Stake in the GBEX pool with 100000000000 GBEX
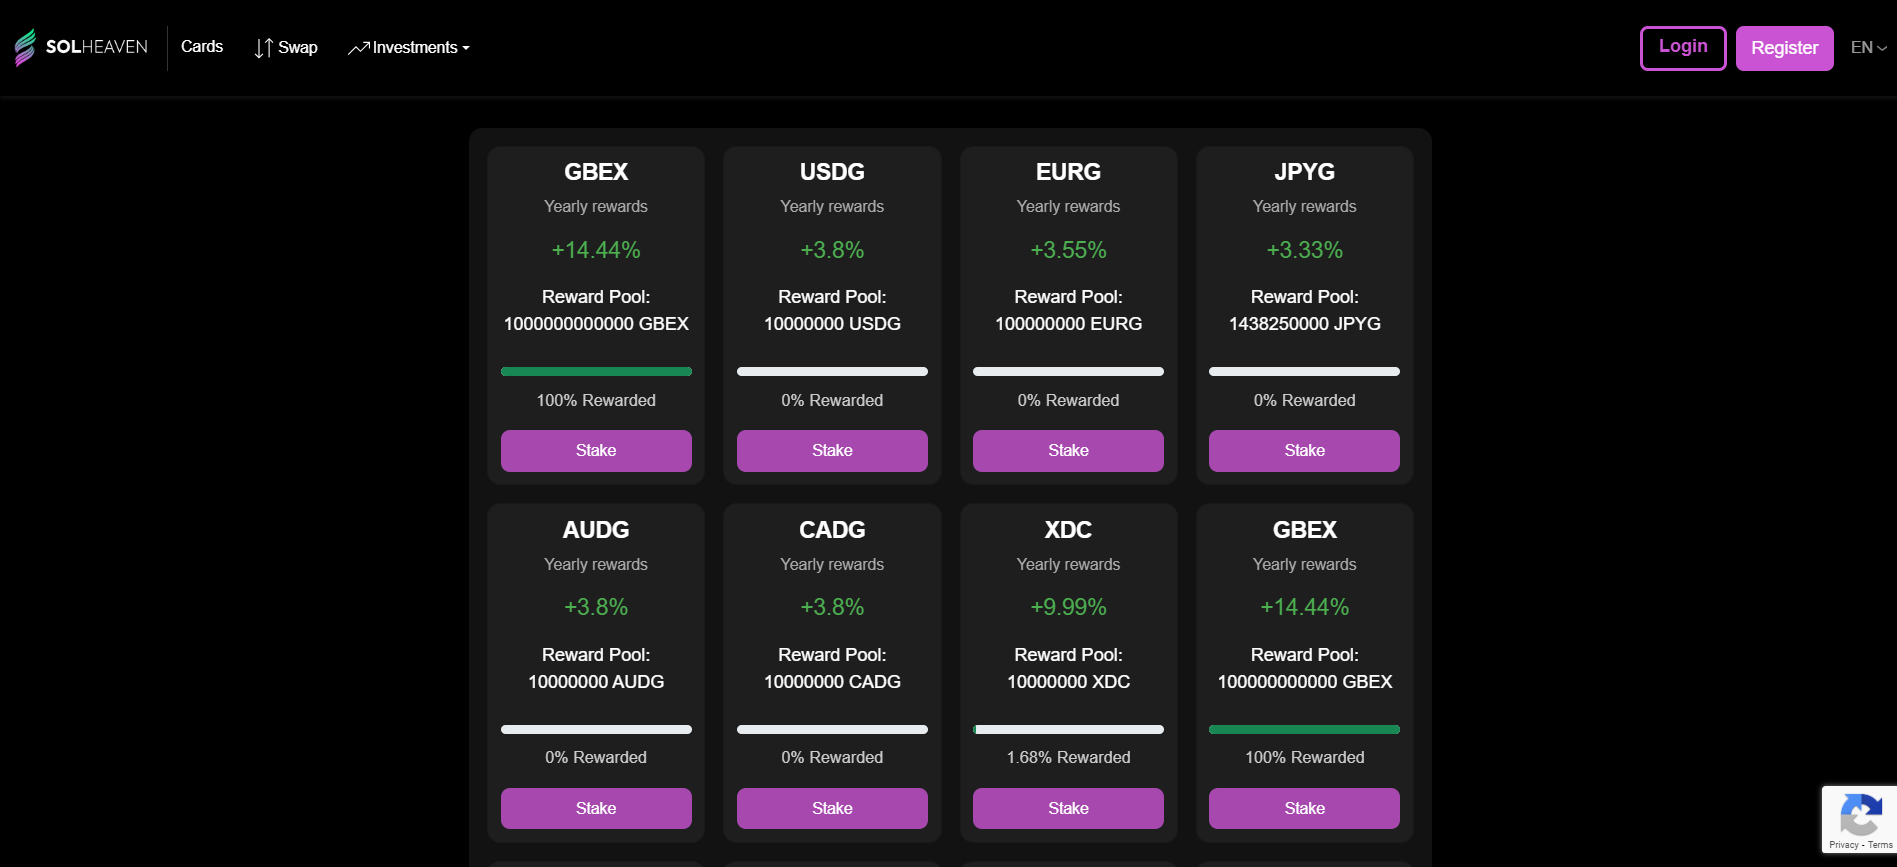Image resolution: width=1897 pixels, height=867 pixels. (1304, 808)
